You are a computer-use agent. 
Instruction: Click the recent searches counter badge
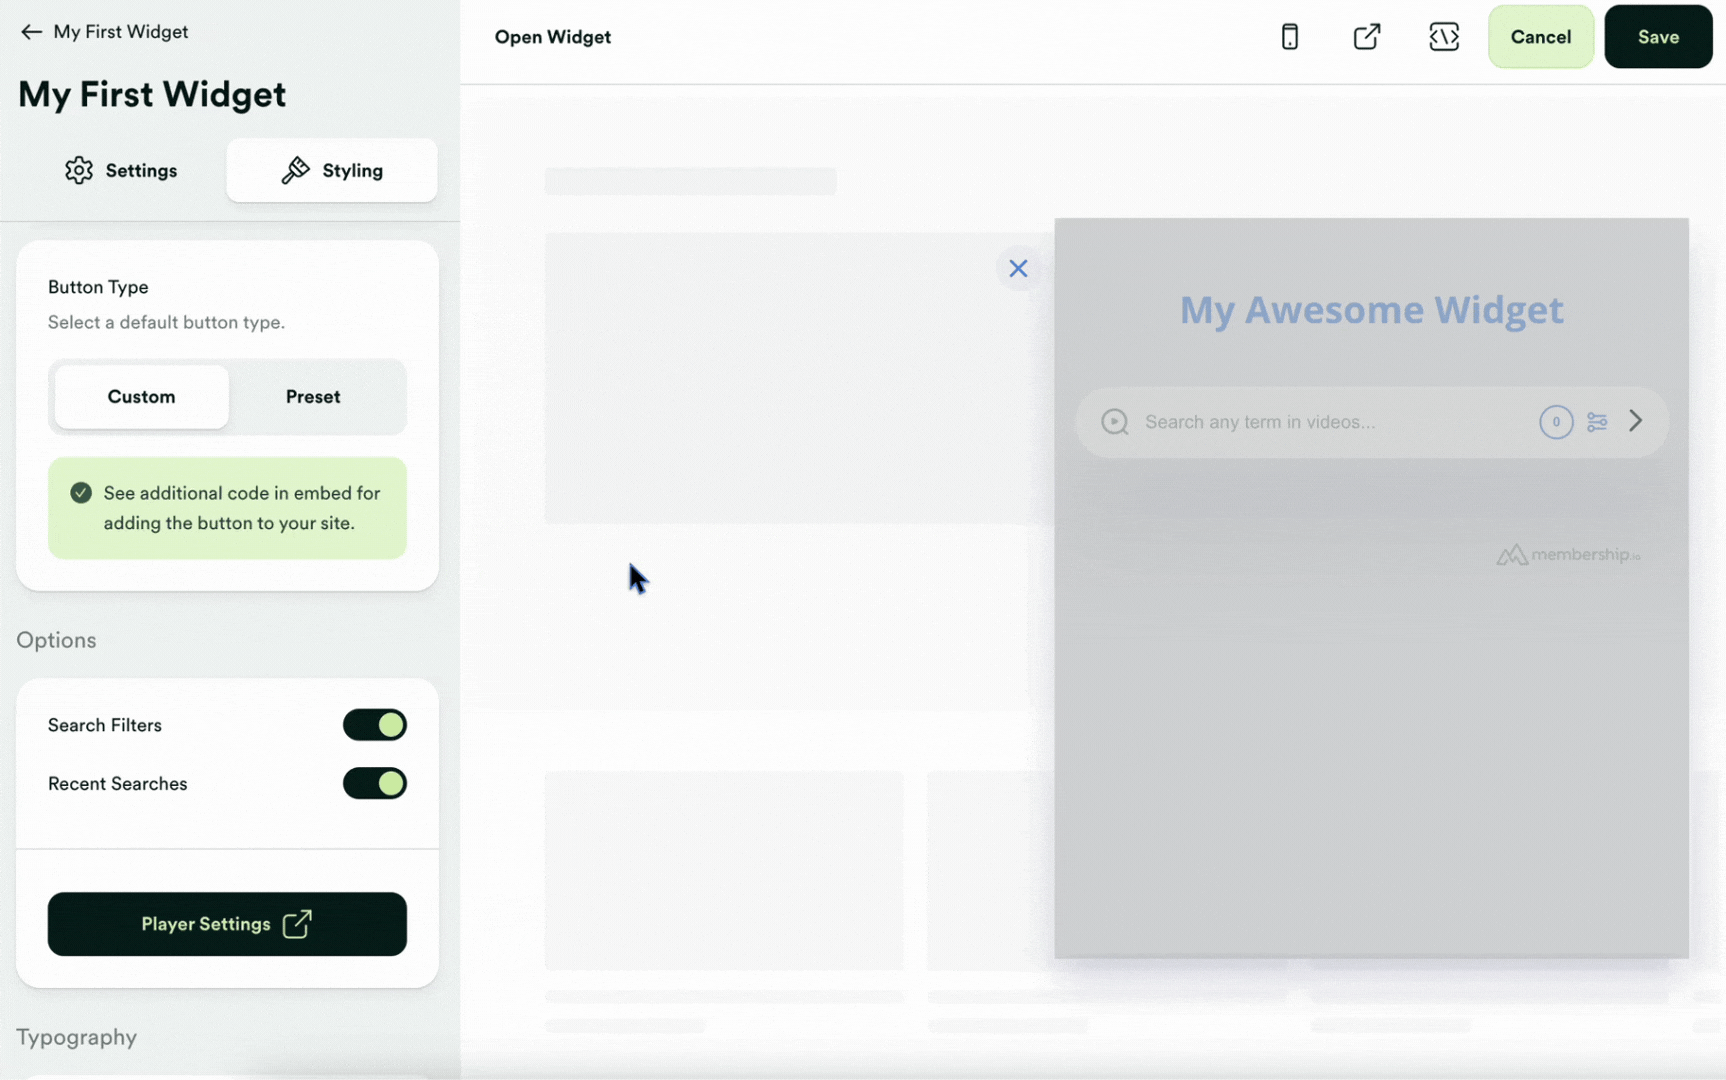1555,422
